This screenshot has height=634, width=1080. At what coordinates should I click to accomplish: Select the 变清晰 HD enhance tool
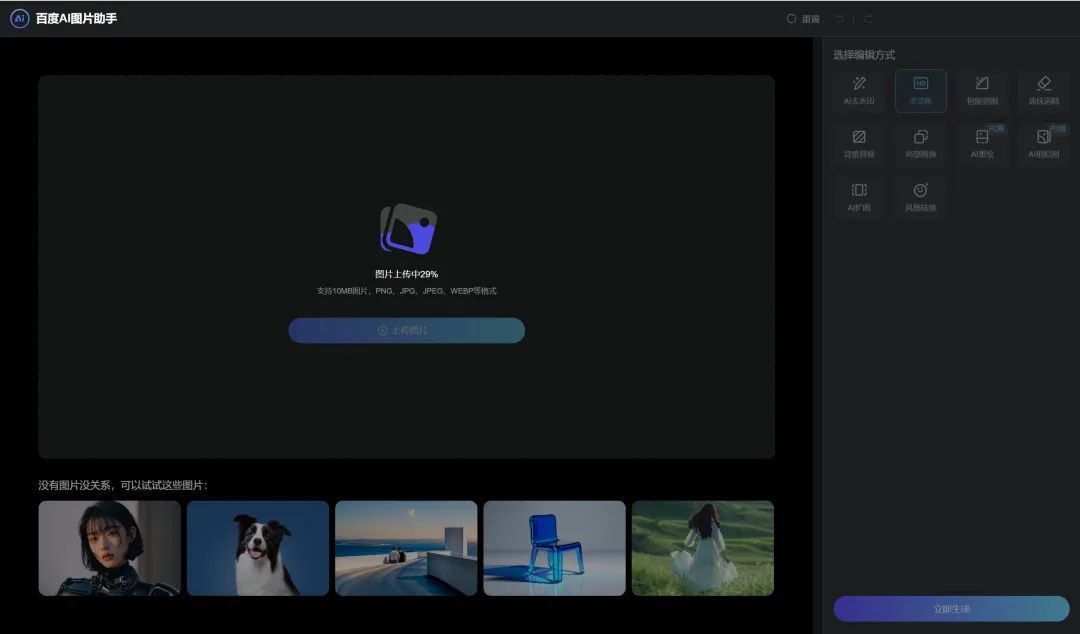click(x=921, y=91)
